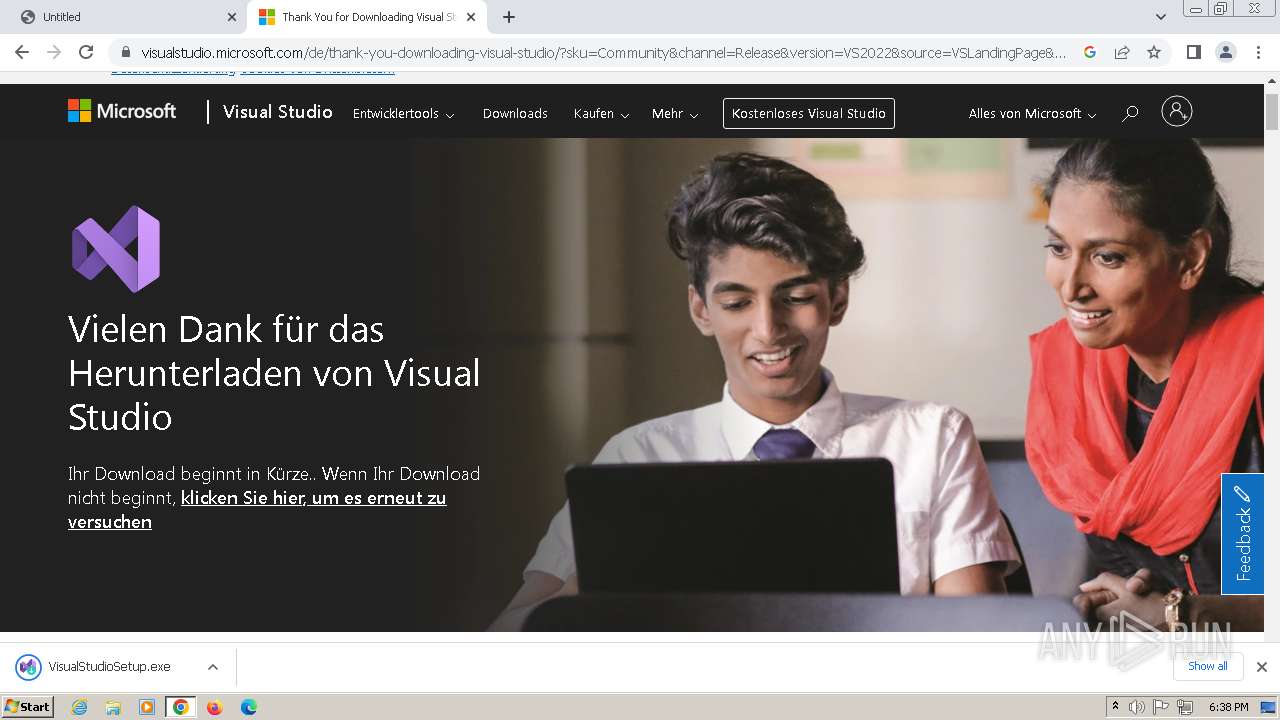Launch Firefox from taskbar
The width and height of the screenshot is (1280, 720).
(214, 707)
